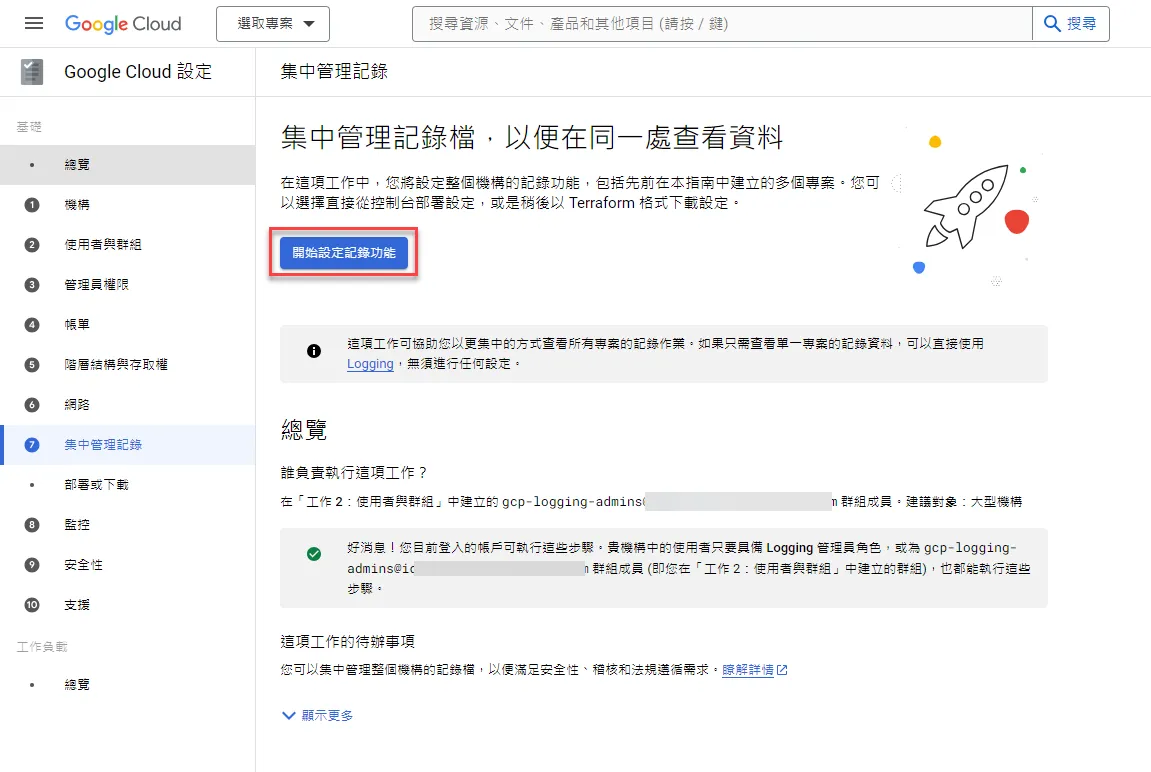Click the number 4 step icon

point(32,324)
